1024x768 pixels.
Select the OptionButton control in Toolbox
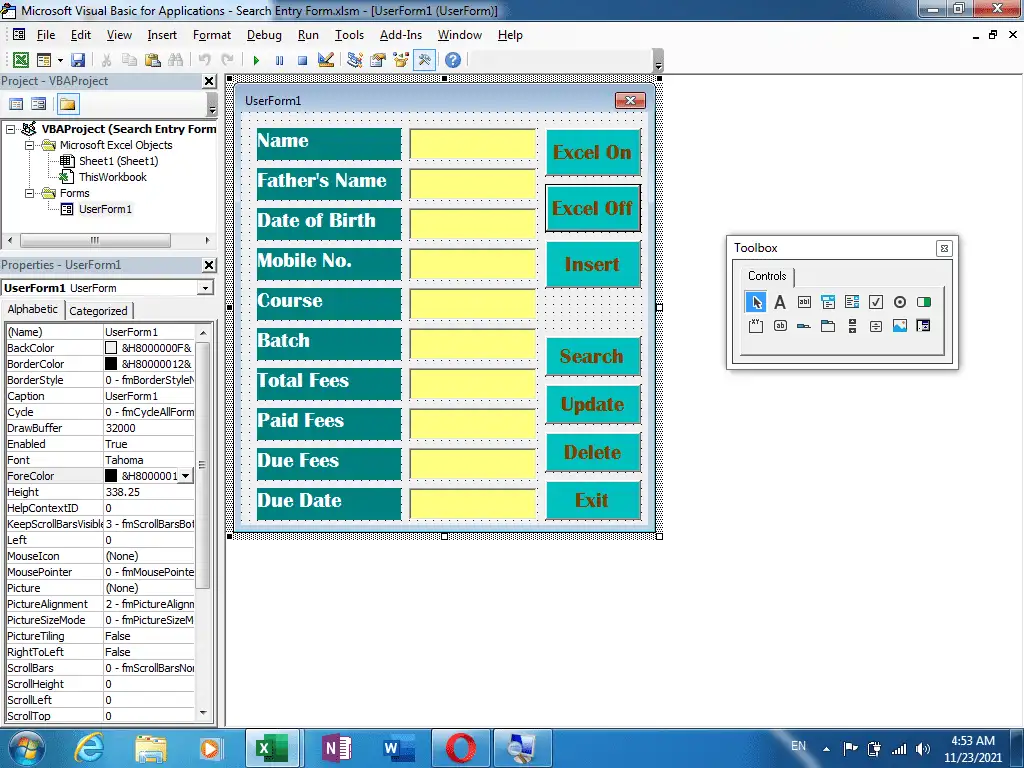pos(900,302)
